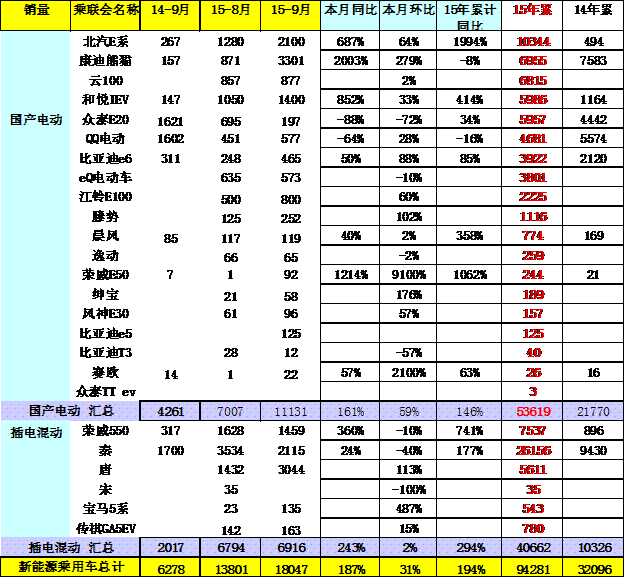This screenshot has height=578, width=625.
Task: Click the 传祺GA5EV row name
Action: click(106, 529)
